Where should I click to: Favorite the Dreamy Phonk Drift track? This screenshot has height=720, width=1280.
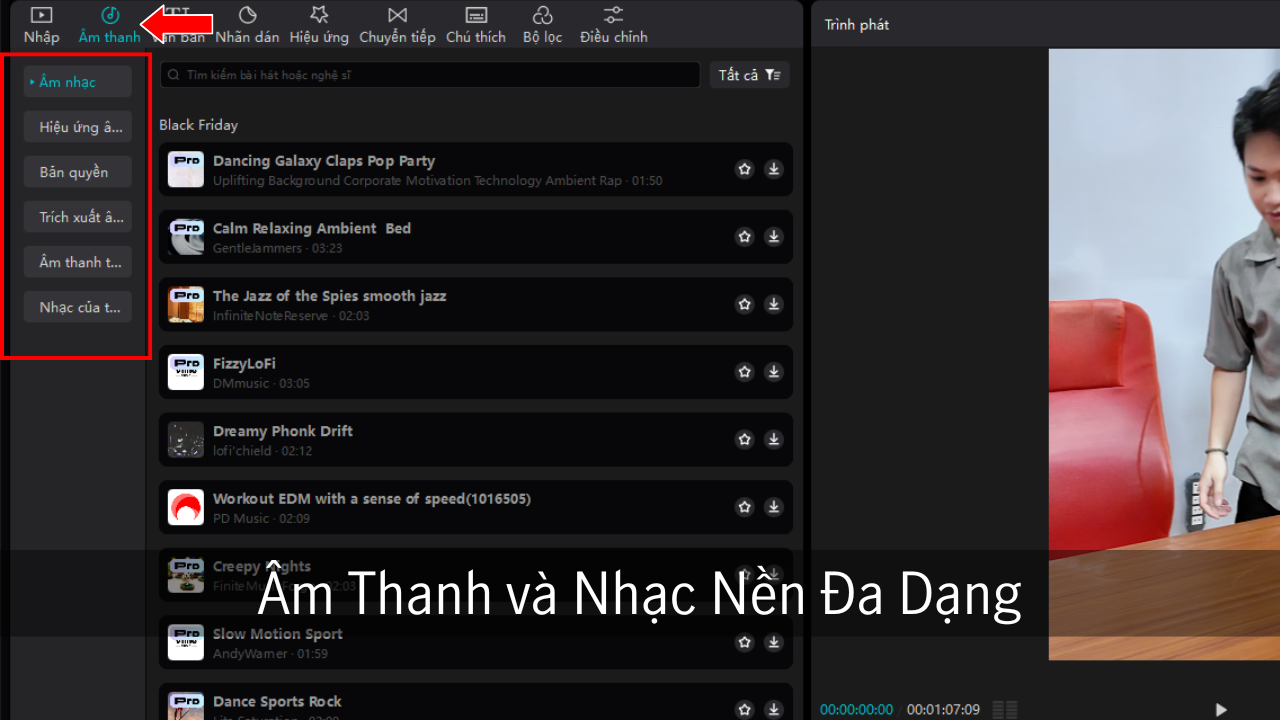(x=744, y=439)
